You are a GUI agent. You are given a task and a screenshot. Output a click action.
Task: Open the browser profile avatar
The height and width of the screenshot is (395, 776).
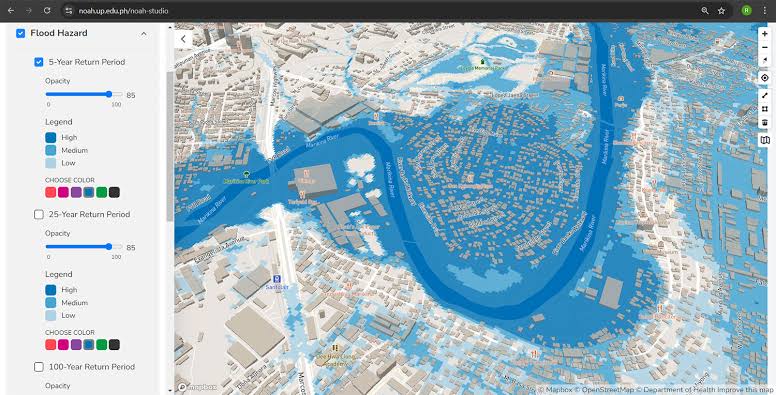point(746,10)
